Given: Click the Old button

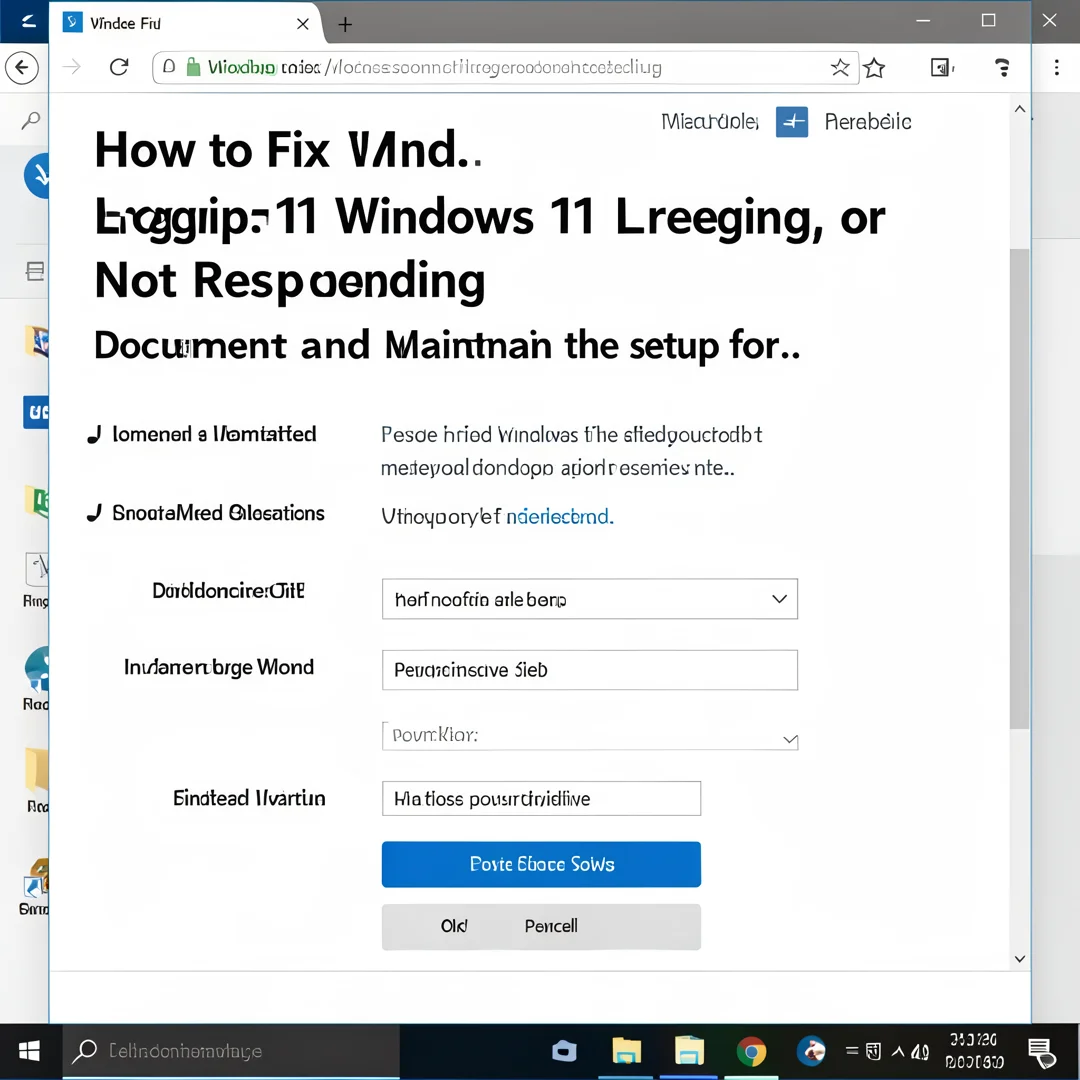Looking at the screenshot, I should [454, 926].
